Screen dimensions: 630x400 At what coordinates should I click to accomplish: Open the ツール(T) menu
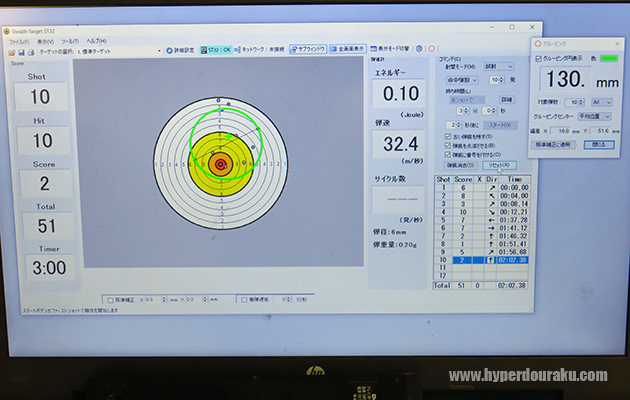pyautogui.click(x=70, y=41)
